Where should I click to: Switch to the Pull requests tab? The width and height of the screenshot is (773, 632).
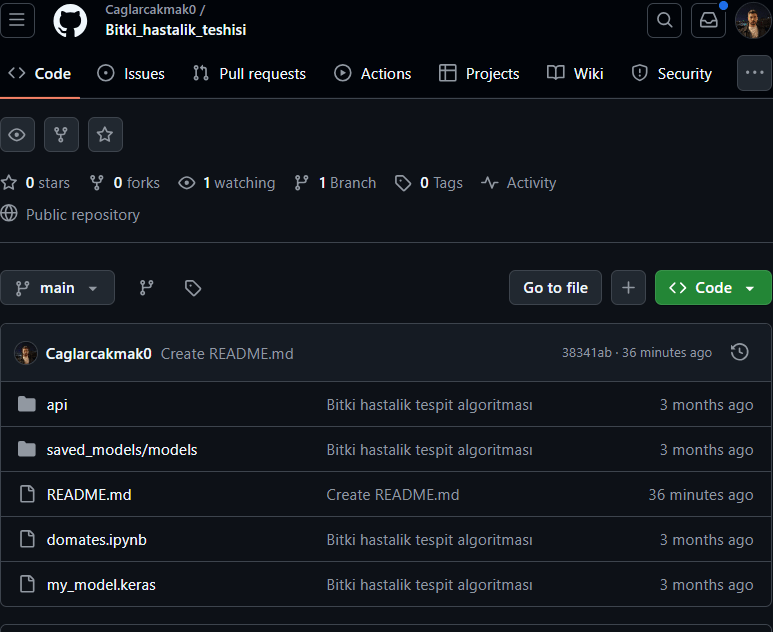point(249,73)
